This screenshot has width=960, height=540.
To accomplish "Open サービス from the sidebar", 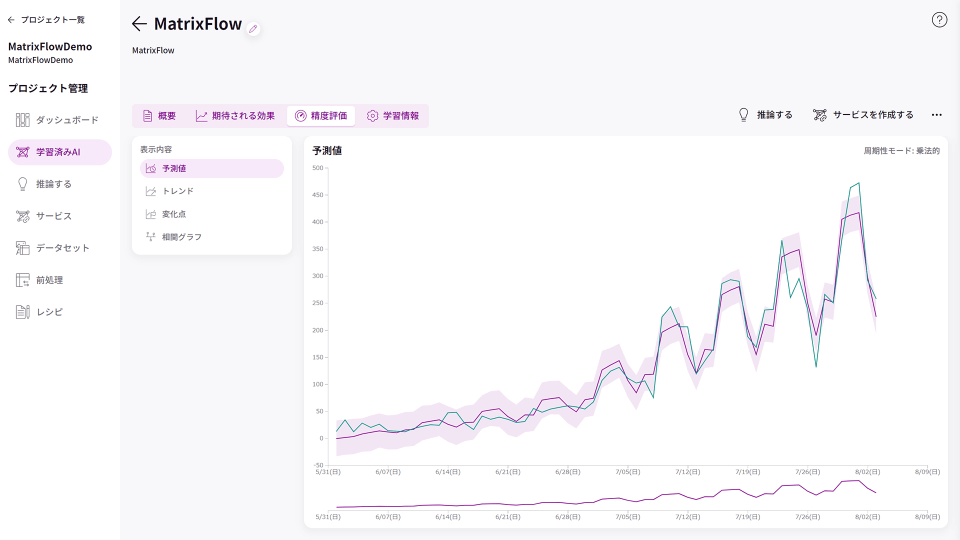I will pyautogui.click(x=60, y=216).
